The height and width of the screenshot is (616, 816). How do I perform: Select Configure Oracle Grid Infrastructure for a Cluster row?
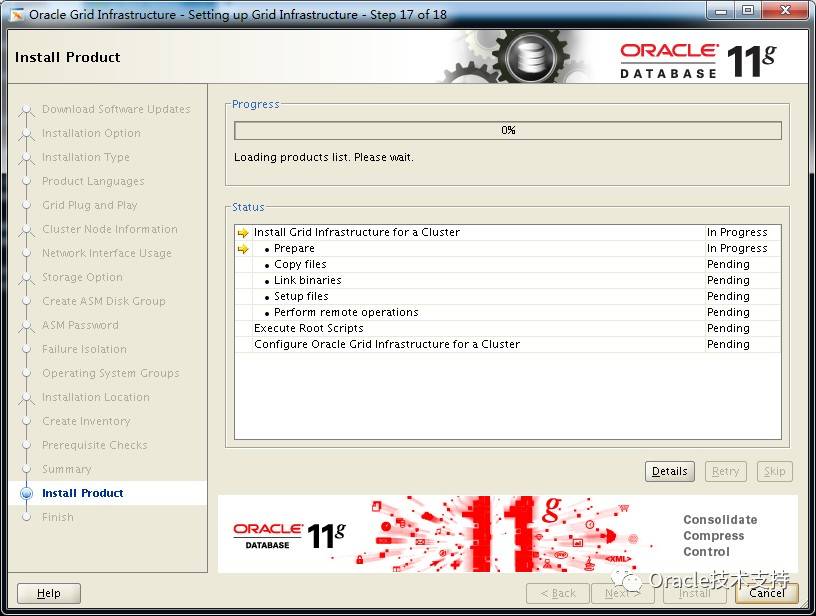(x=508, y=344)
